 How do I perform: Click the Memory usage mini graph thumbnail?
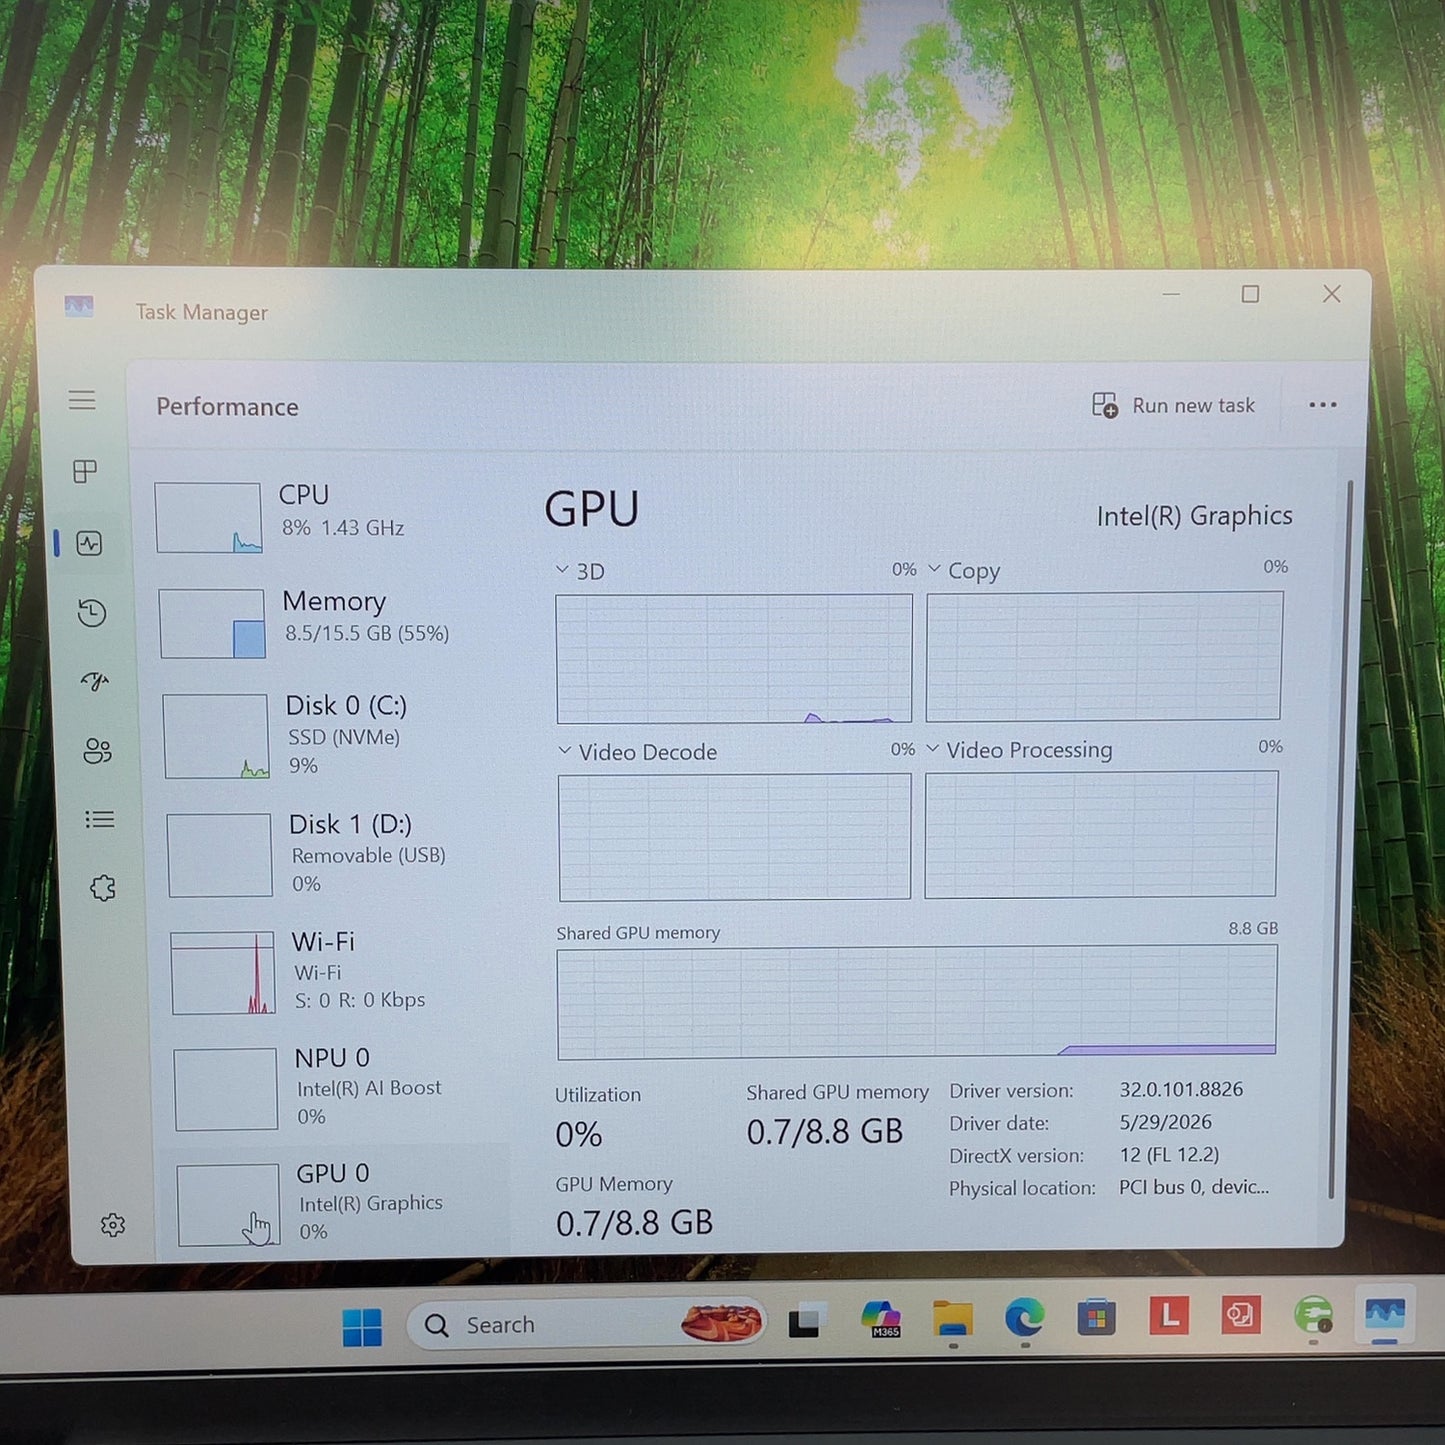[x=212, y=623]
